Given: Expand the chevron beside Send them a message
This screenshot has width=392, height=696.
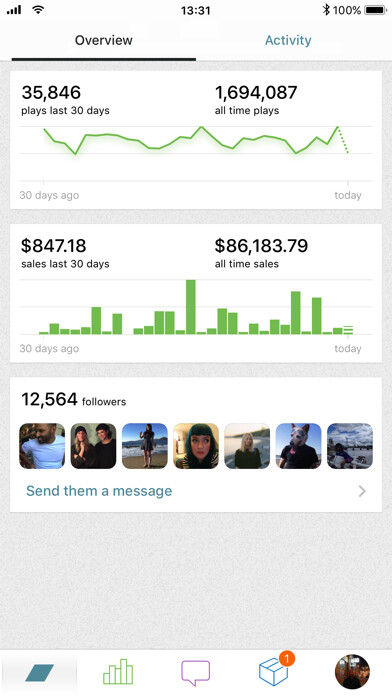Looking at the screenshot, I should (x=362, y=491).
